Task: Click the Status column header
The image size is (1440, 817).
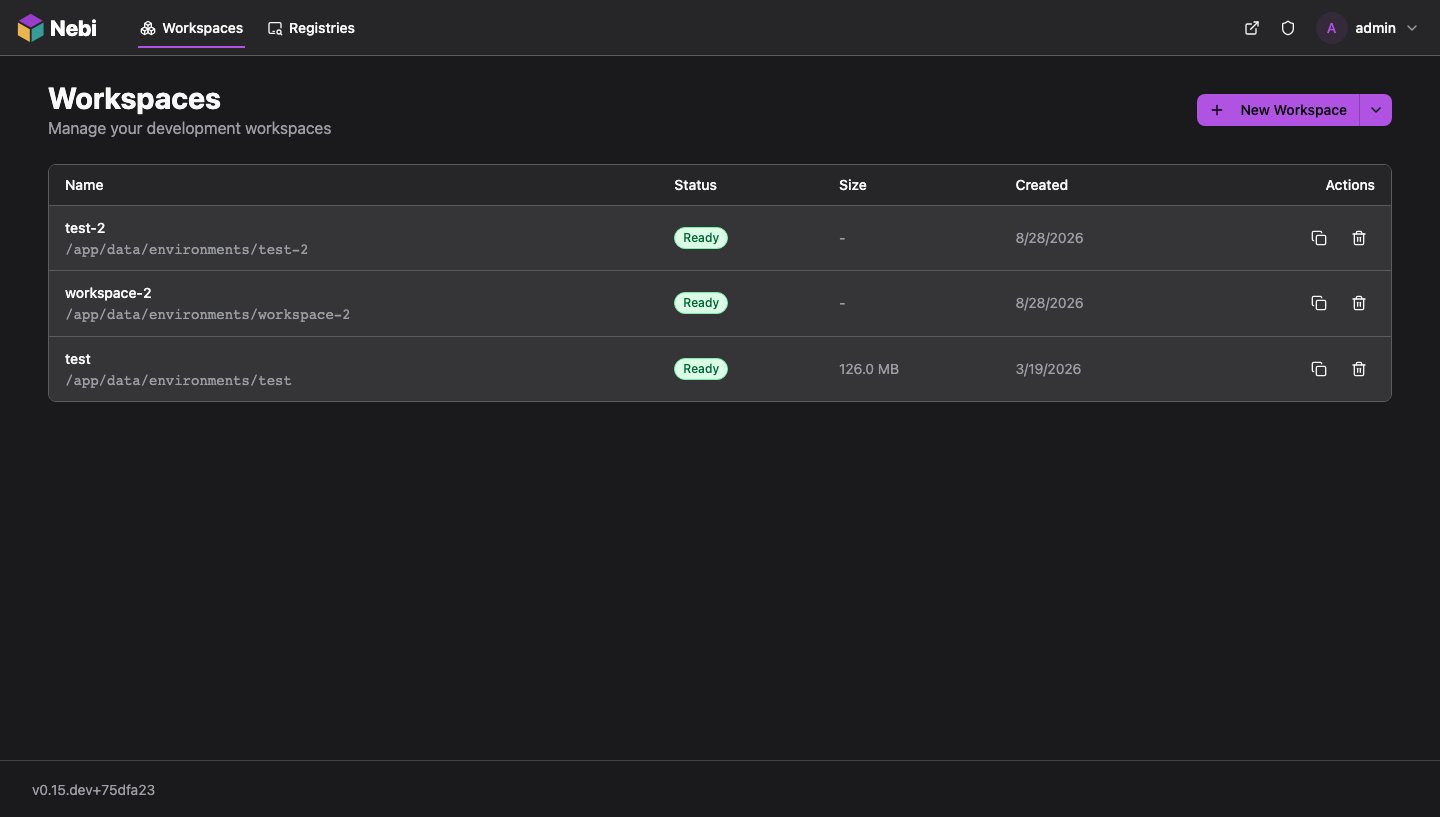Action: tap(695, 185)
